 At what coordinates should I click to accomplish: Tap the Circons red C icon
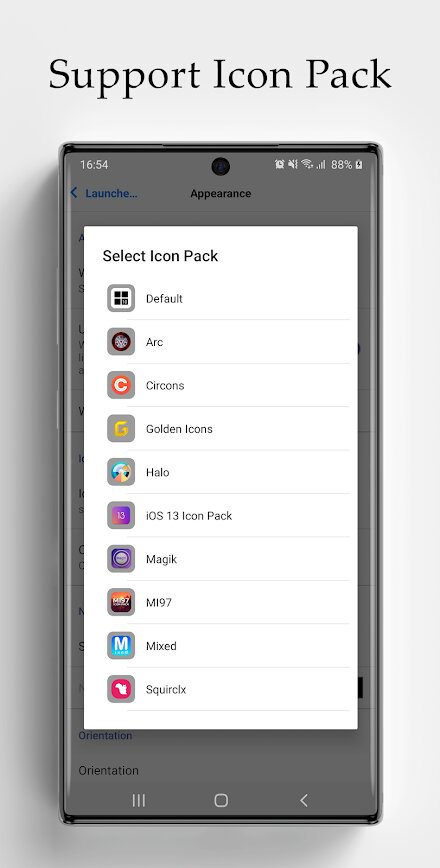[x=121, y=385]
